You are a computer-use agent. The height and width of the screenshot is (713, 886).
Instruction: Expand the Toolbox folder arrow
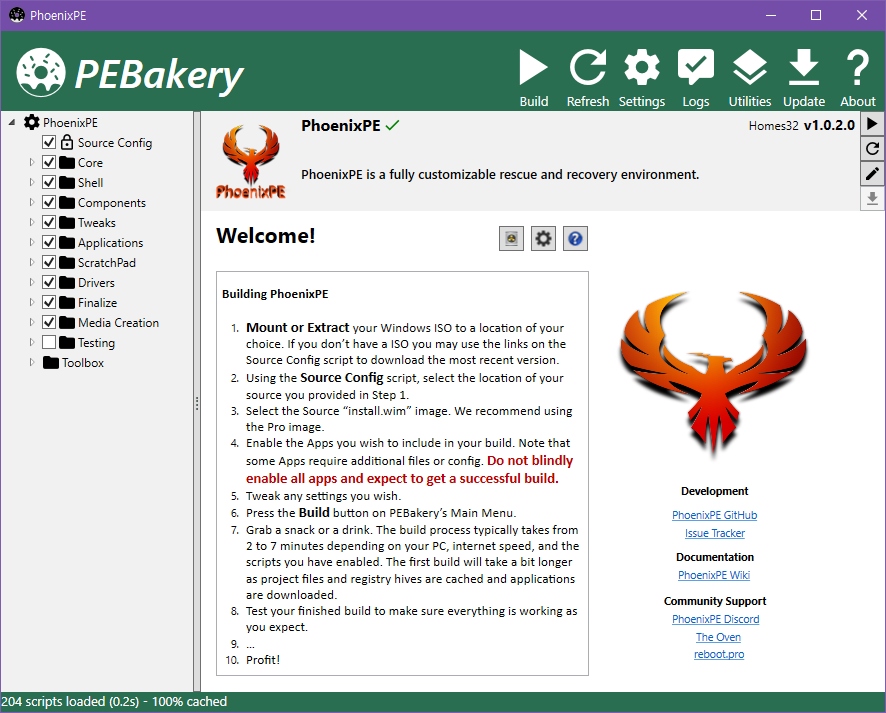point(32,363)
